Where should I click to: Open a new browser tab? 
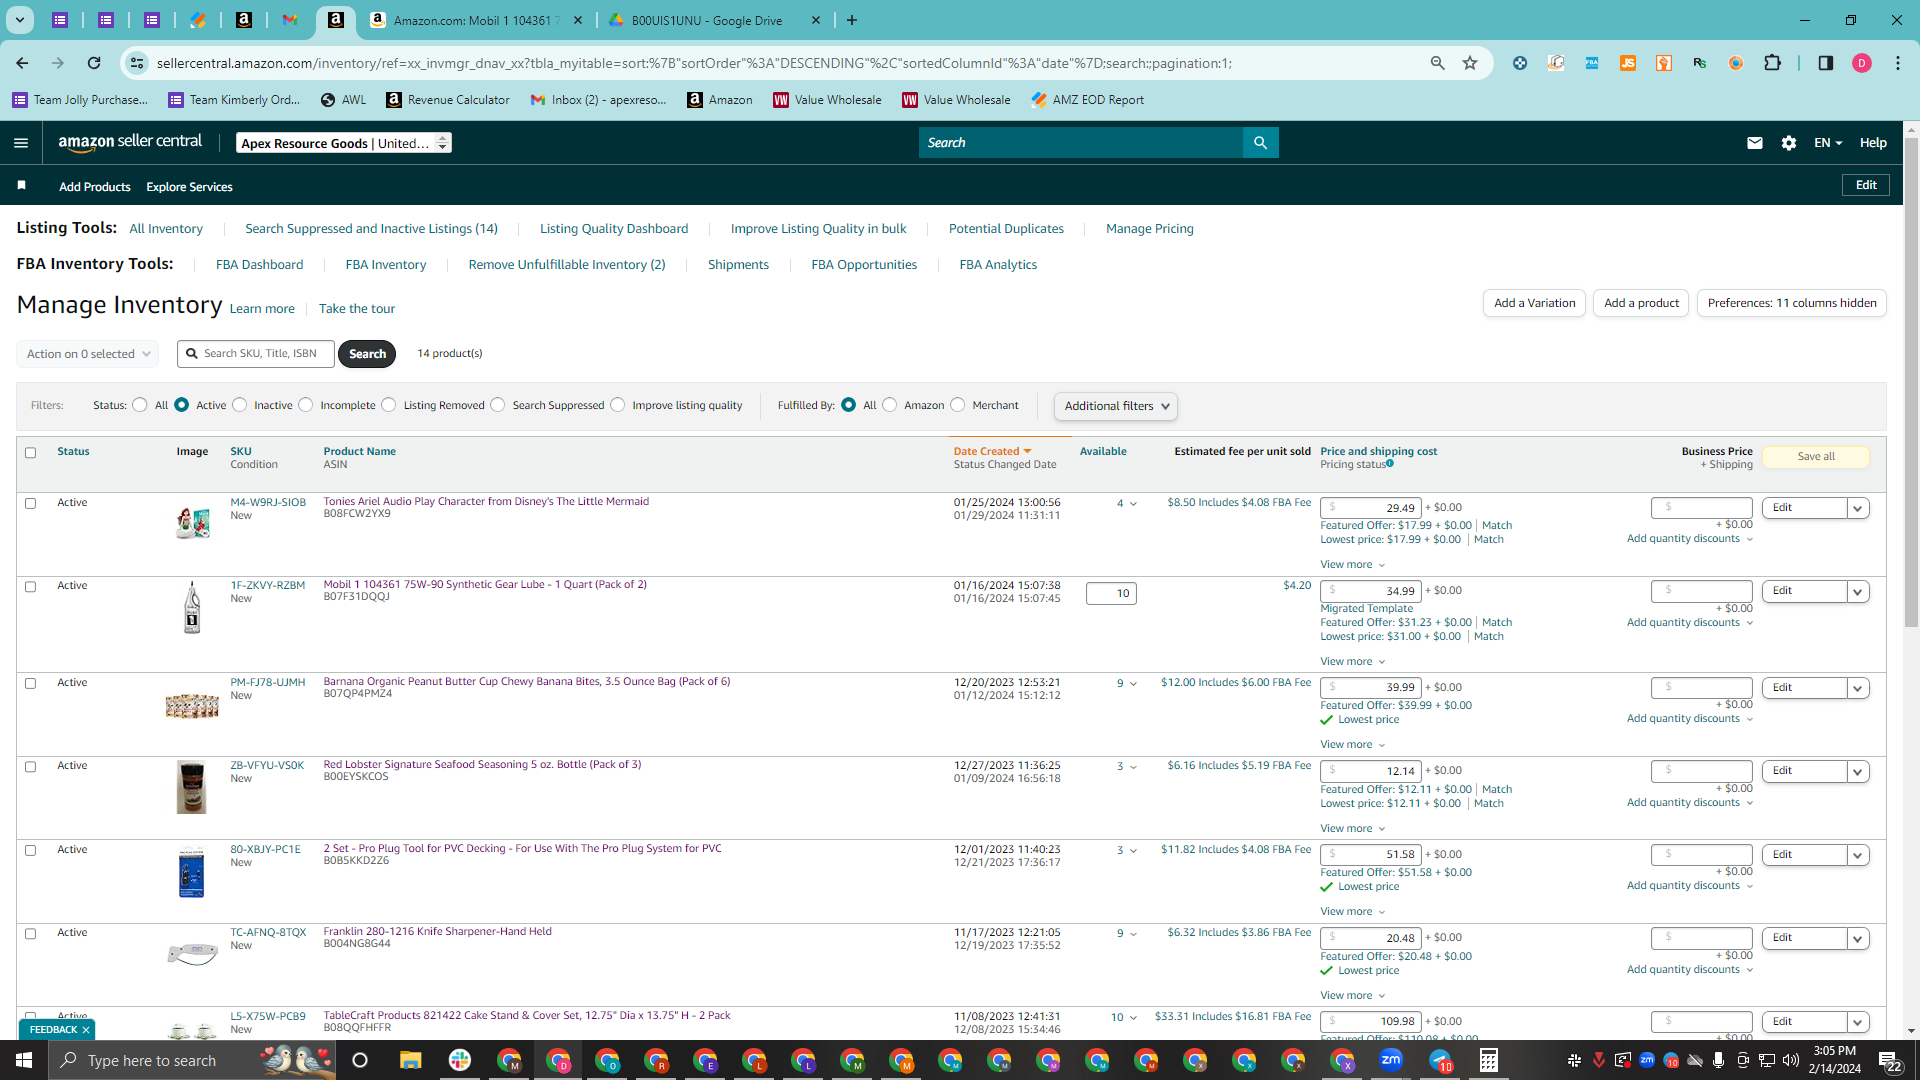852,20
